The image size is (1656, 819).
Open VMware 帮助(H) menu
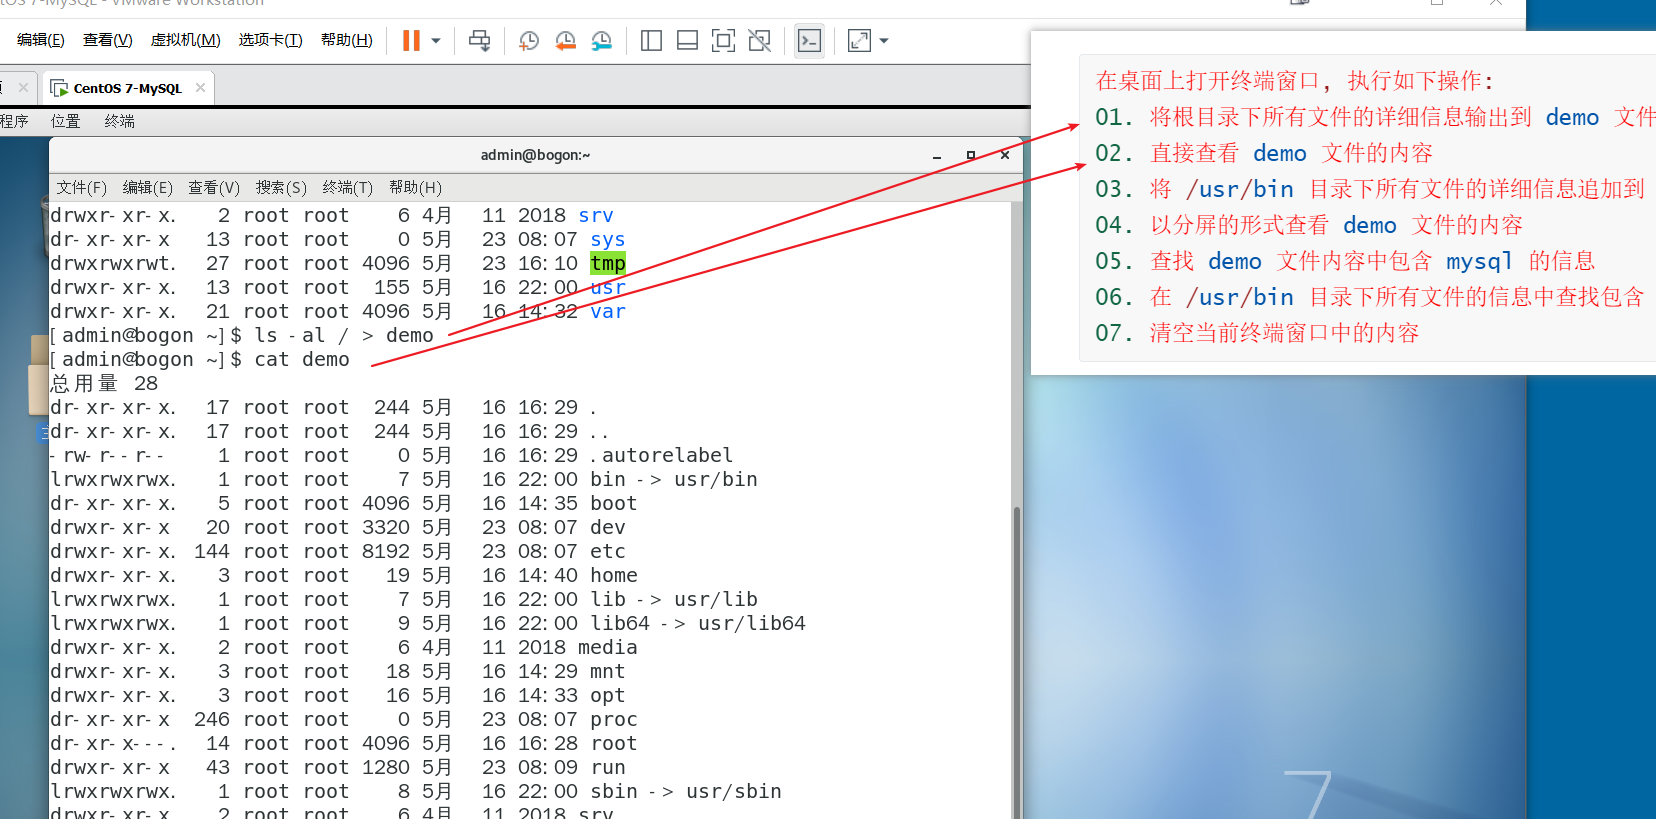click(x=346, y=40)
